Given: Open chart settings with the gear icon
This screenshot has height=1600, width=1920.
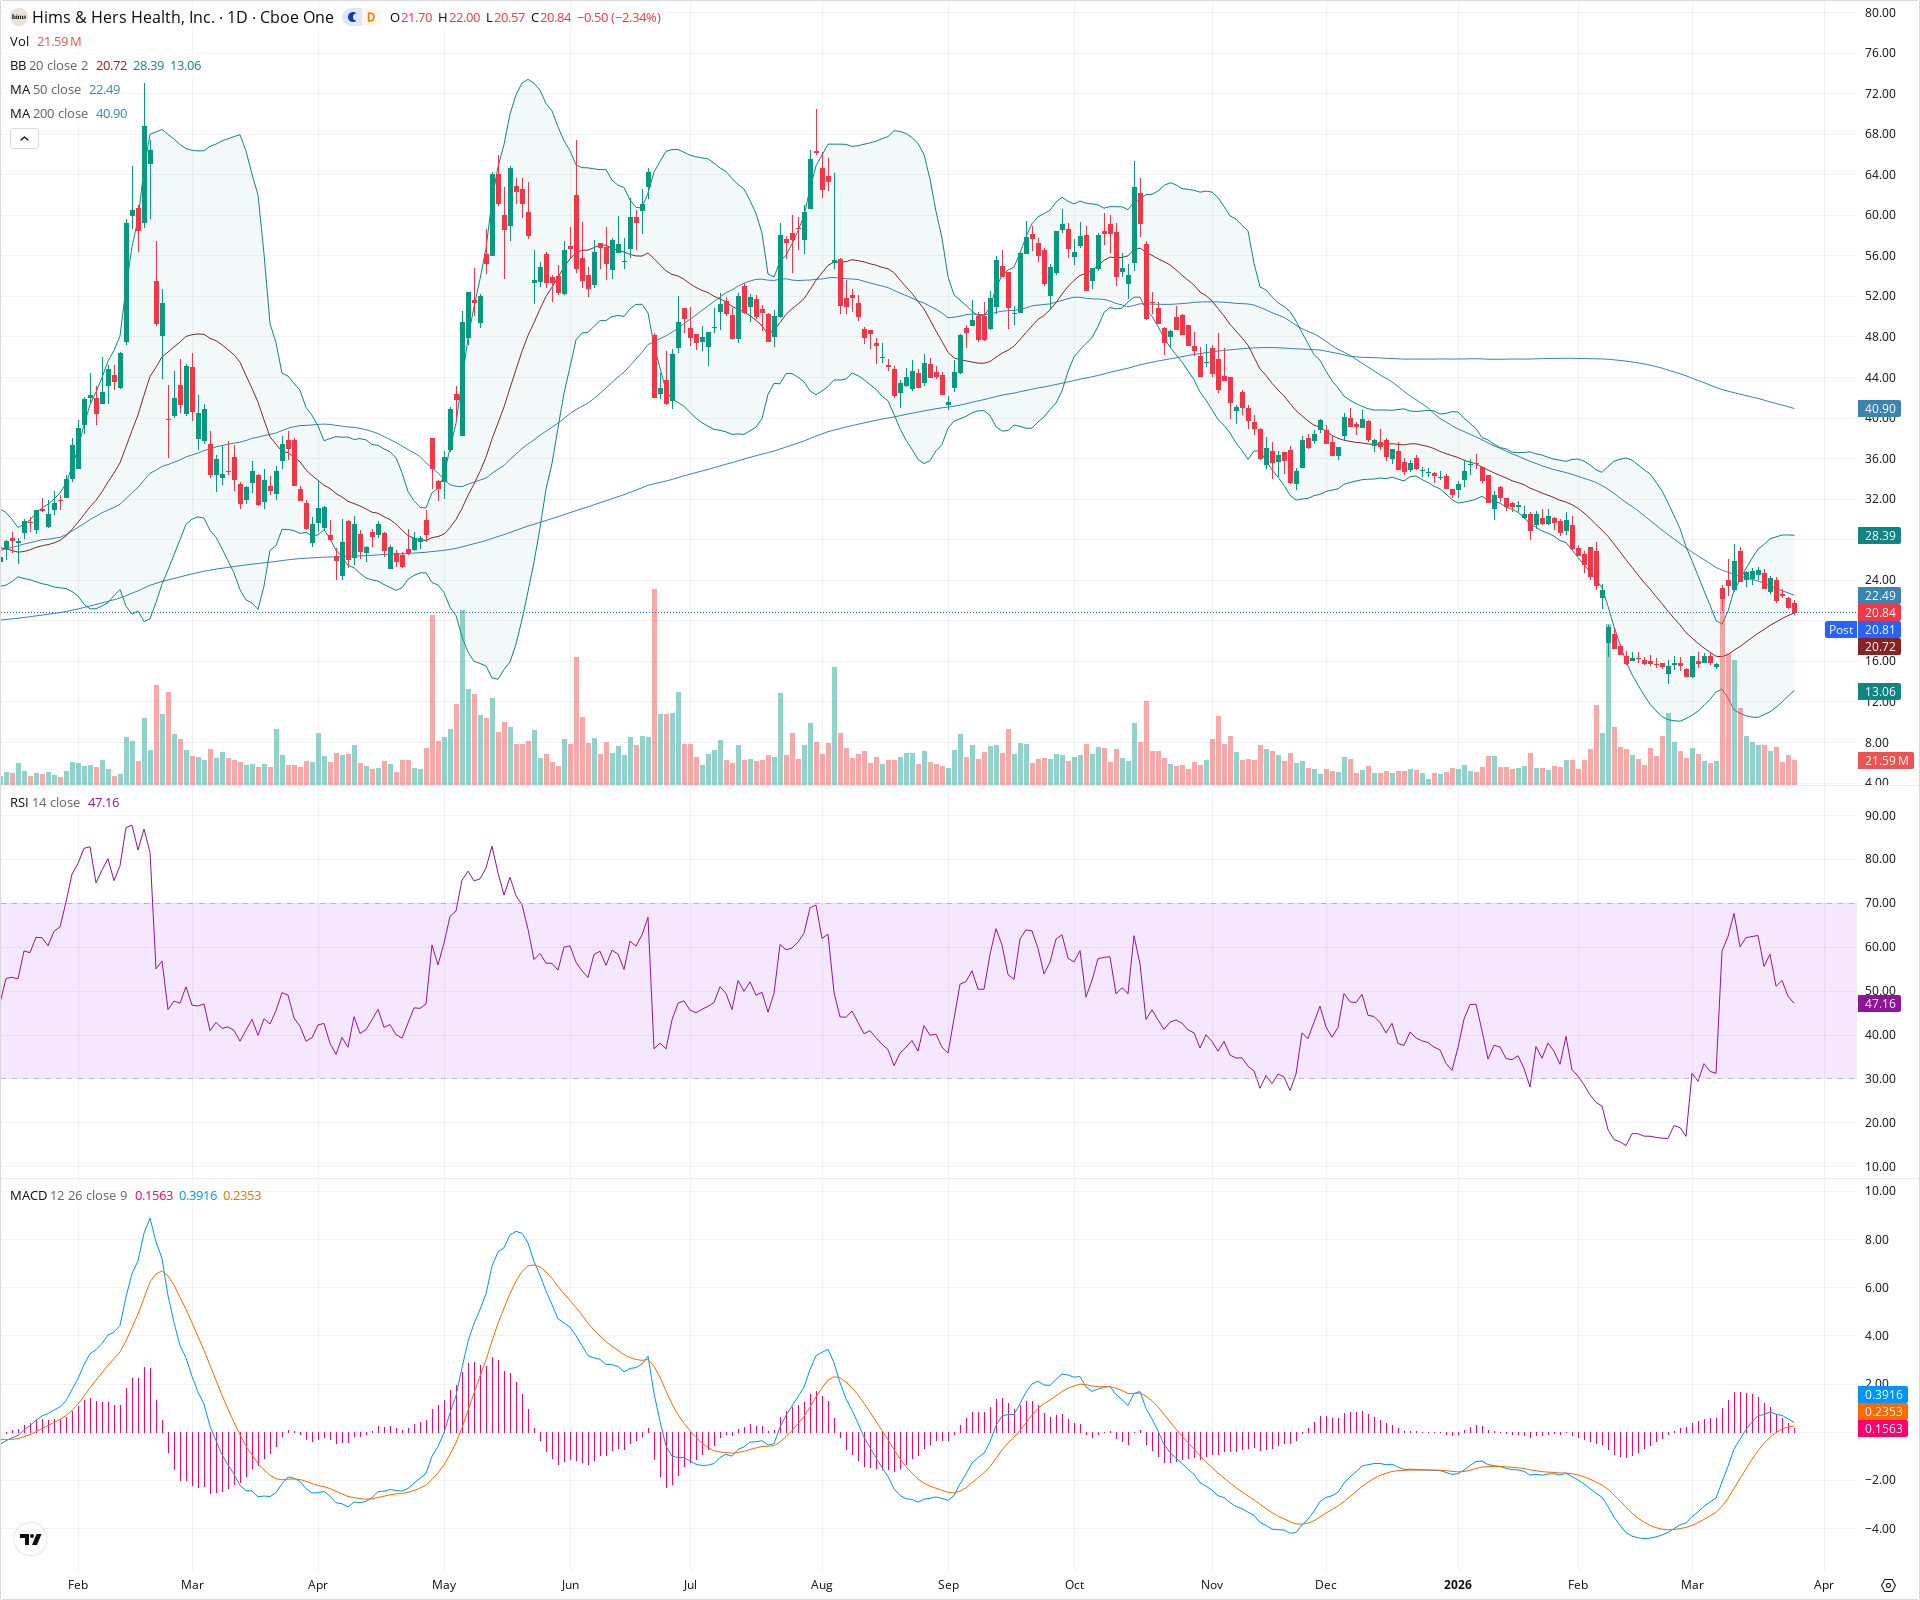Looking at the screenshot, I should (x=1890, y=1585).
